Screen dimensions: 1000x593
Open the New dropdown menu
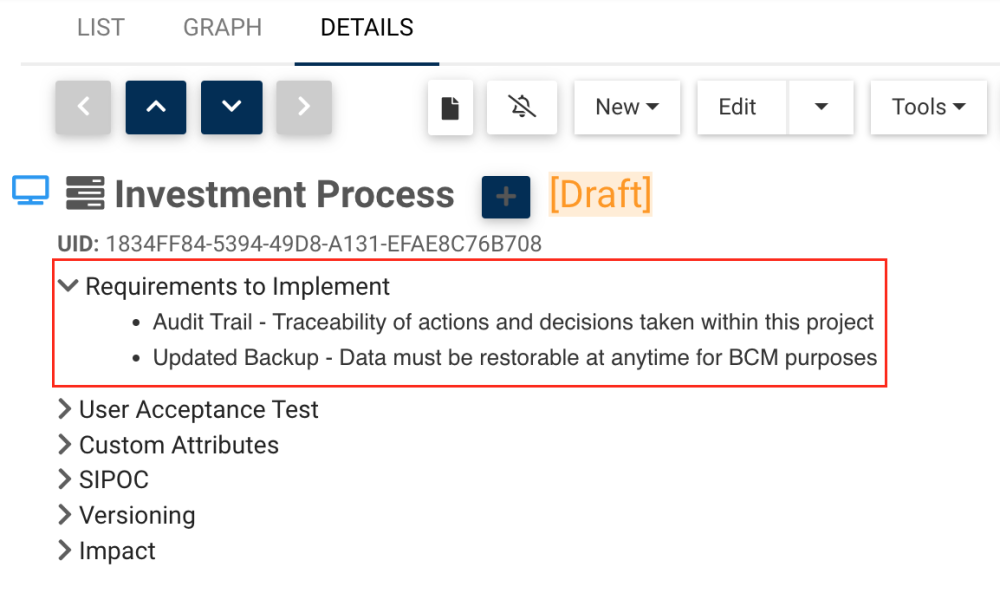[626, 107]
